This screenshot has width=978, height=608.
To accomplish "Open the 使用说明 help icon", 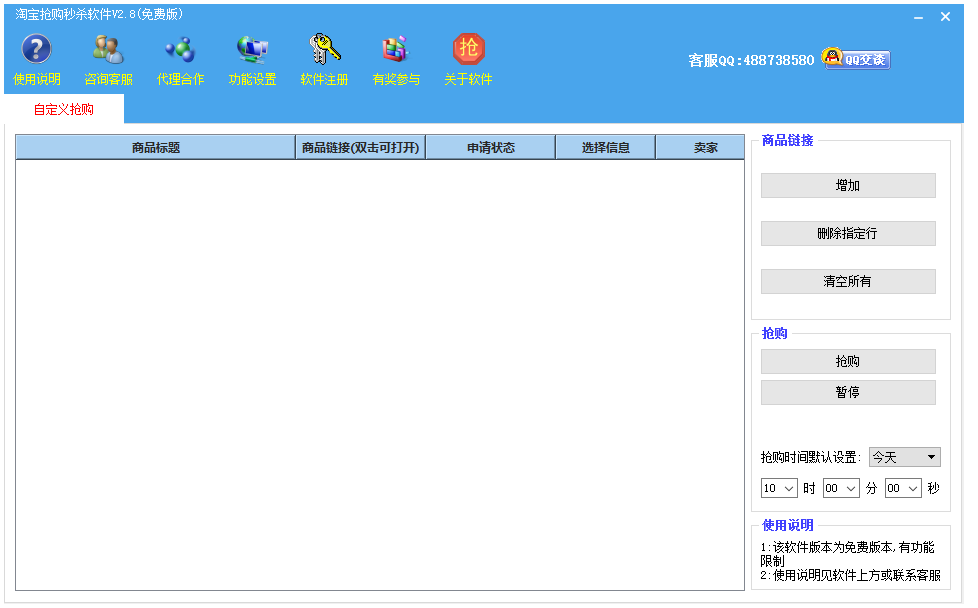I will [x=36, y=50].
